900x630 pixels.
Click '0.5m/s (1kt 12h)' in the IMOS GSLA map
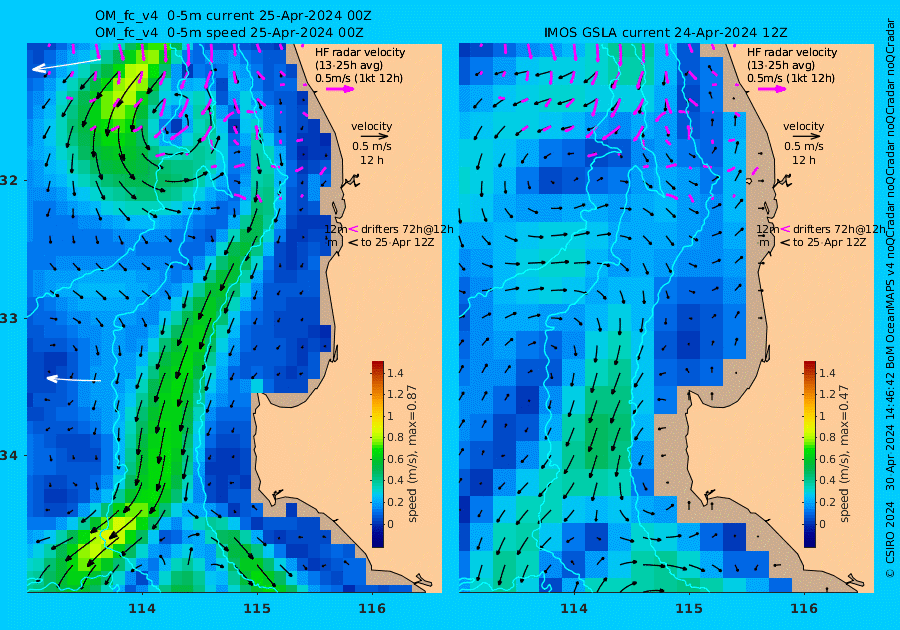click(790, 78)
